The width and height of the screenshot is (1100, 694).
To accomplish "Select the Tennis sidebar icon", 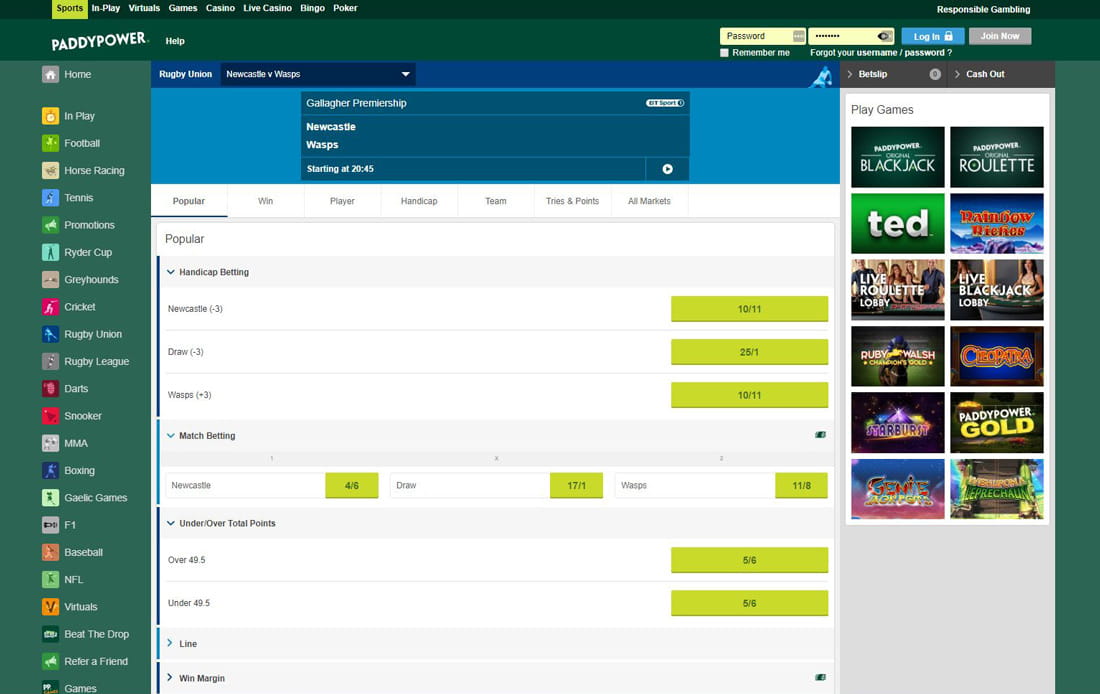I will click(x=51, y=198).
